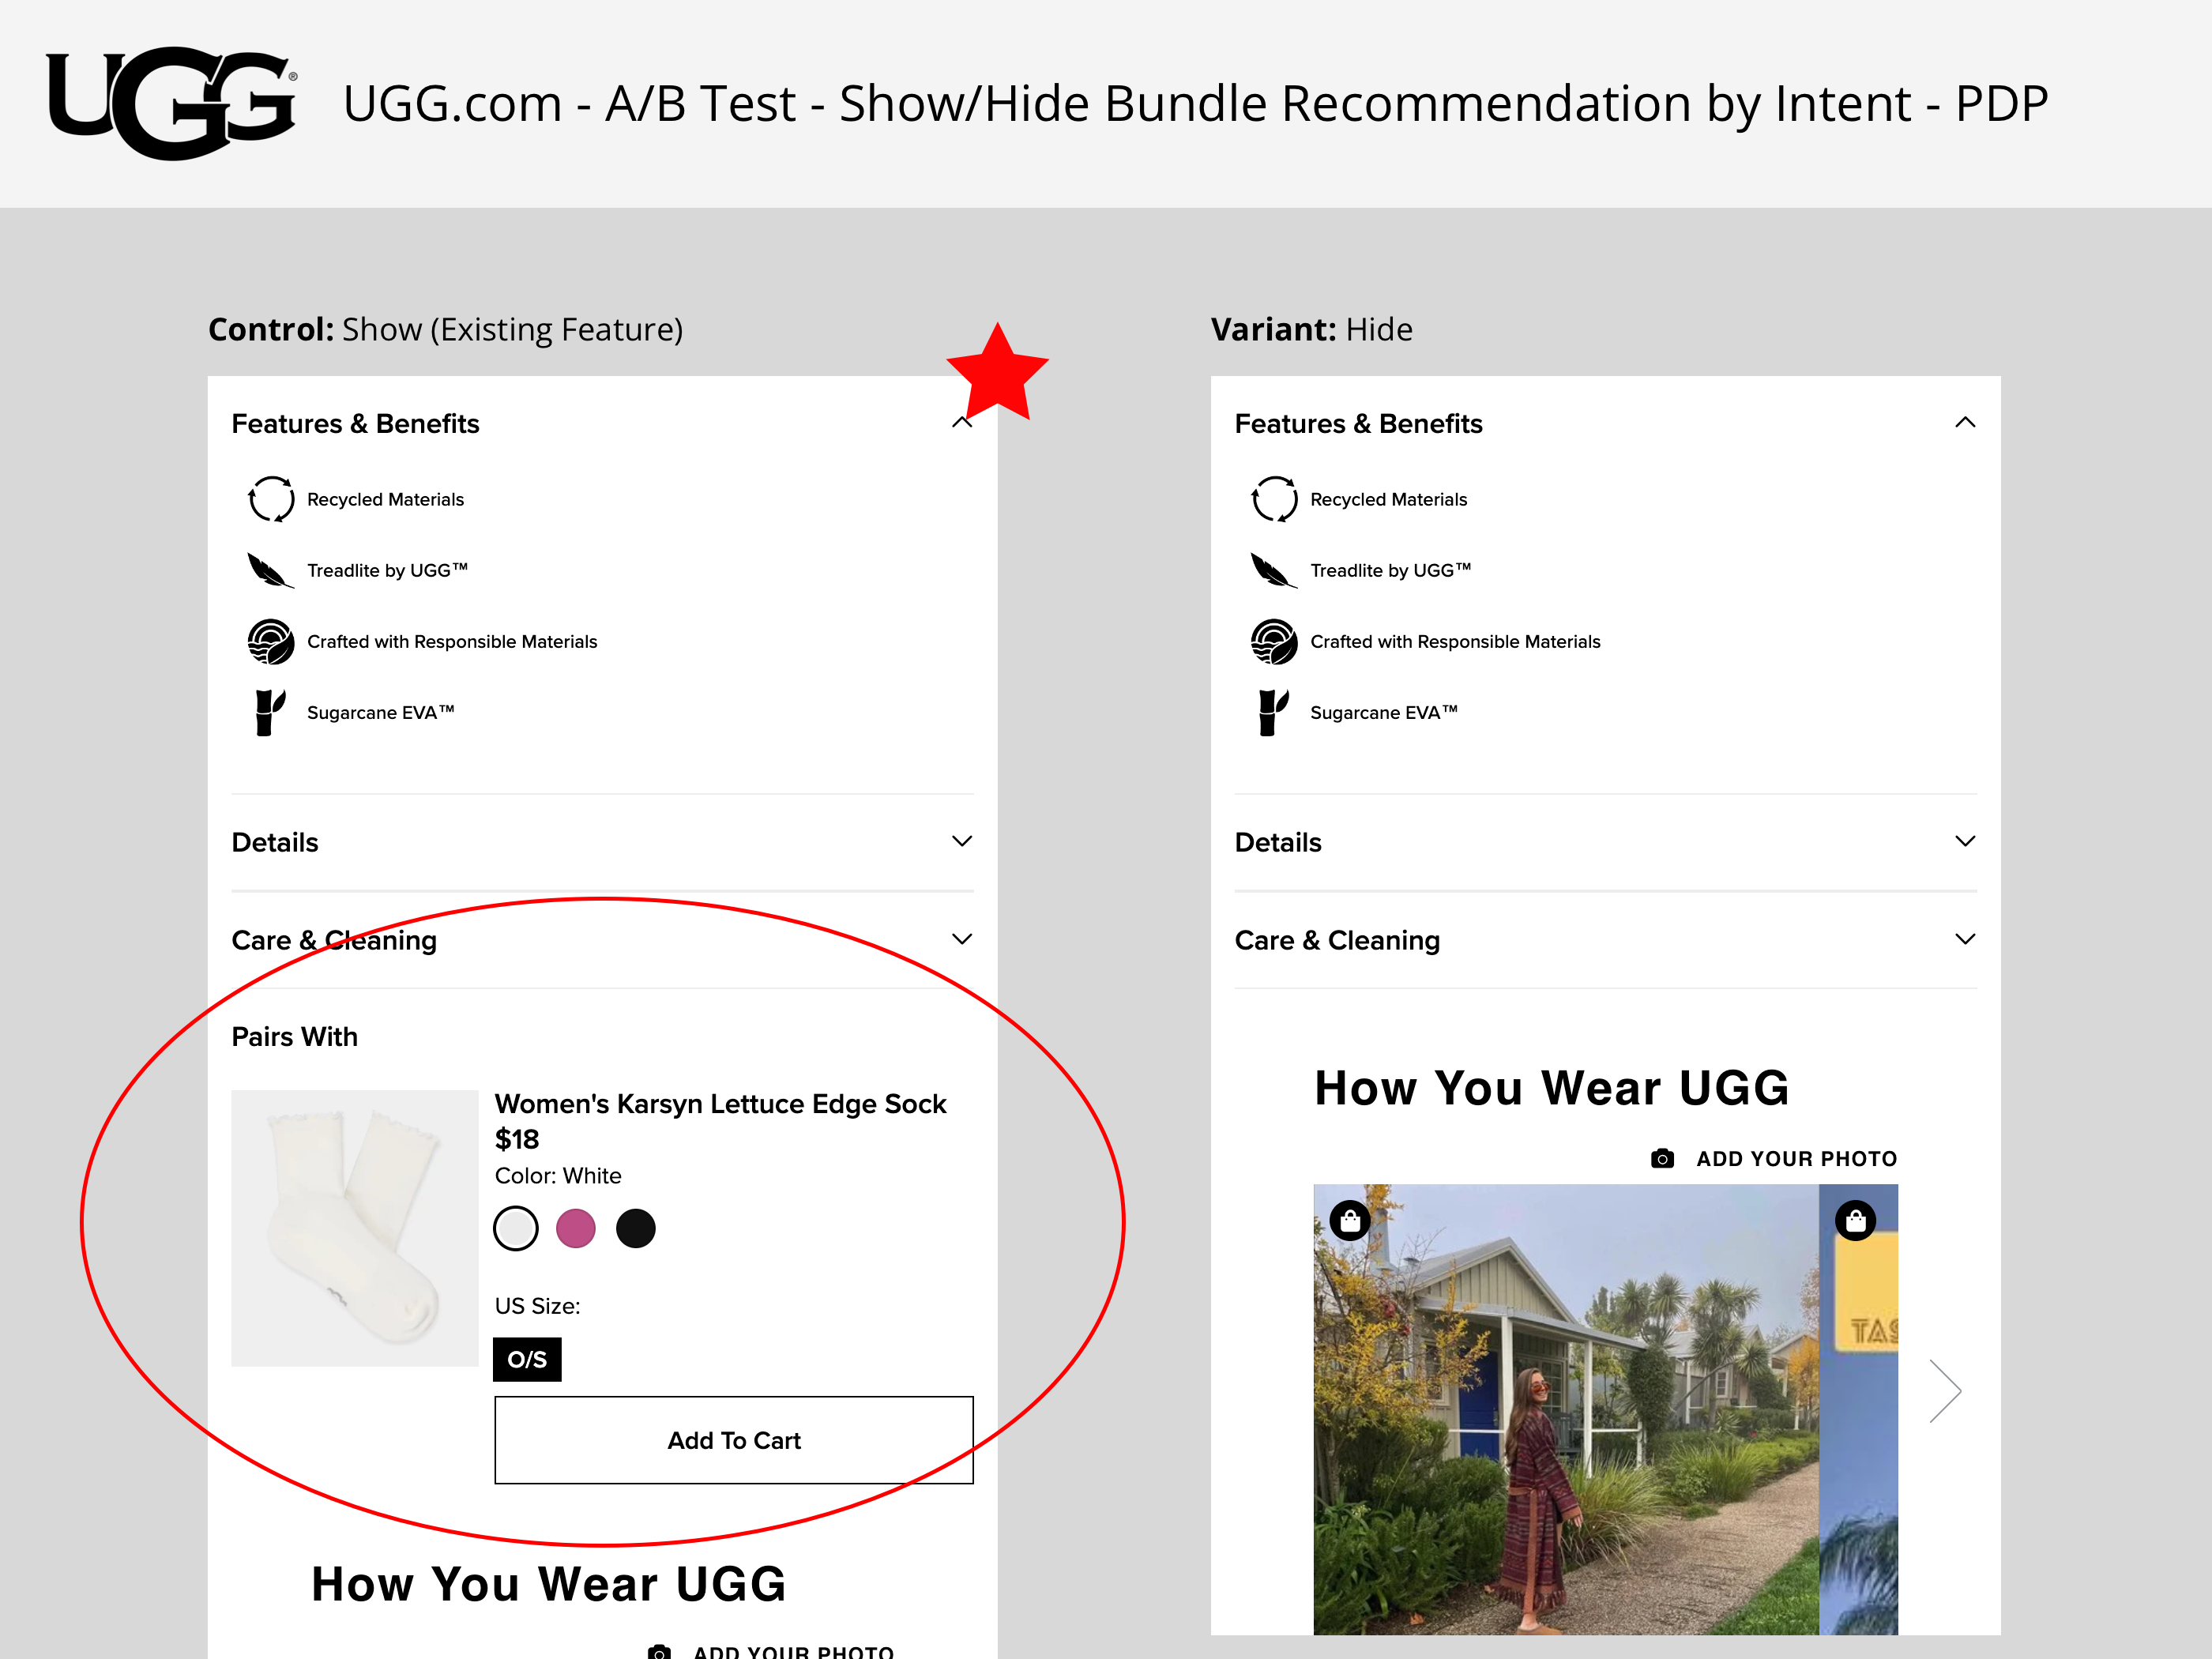
Task: Click the camera icon next to Add Your Photo
Action: click(x=1662, y=1158)
